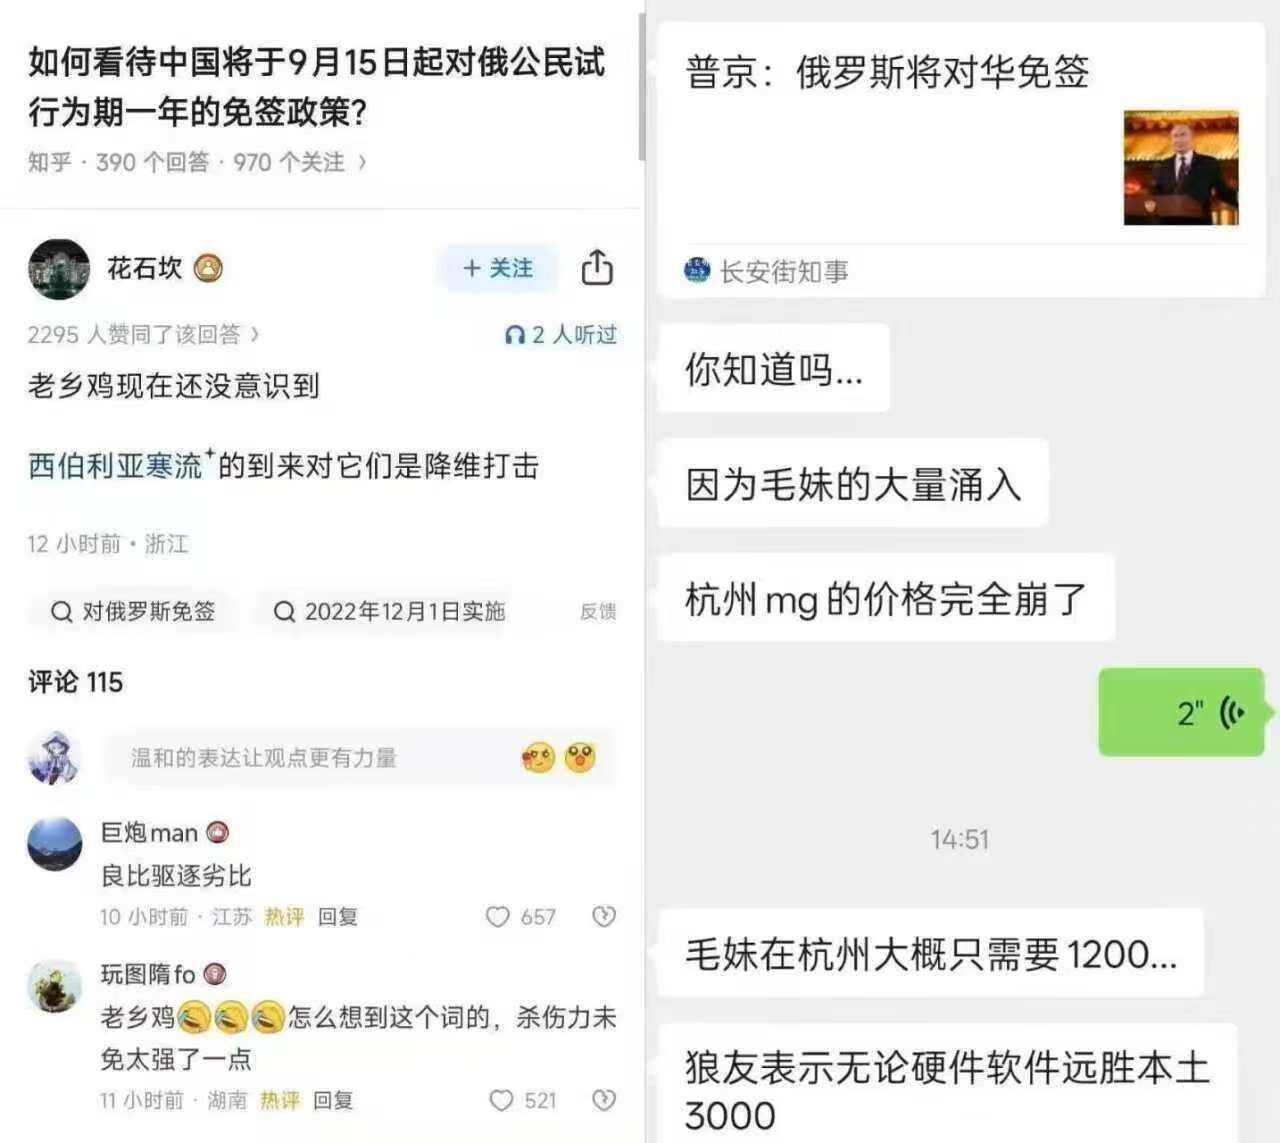The width and height of the screenshot is (1280, 1143).
Task: Like the 巨炮man comment with 657 likes
Action: pyautogui.click(x=497, y=916)
